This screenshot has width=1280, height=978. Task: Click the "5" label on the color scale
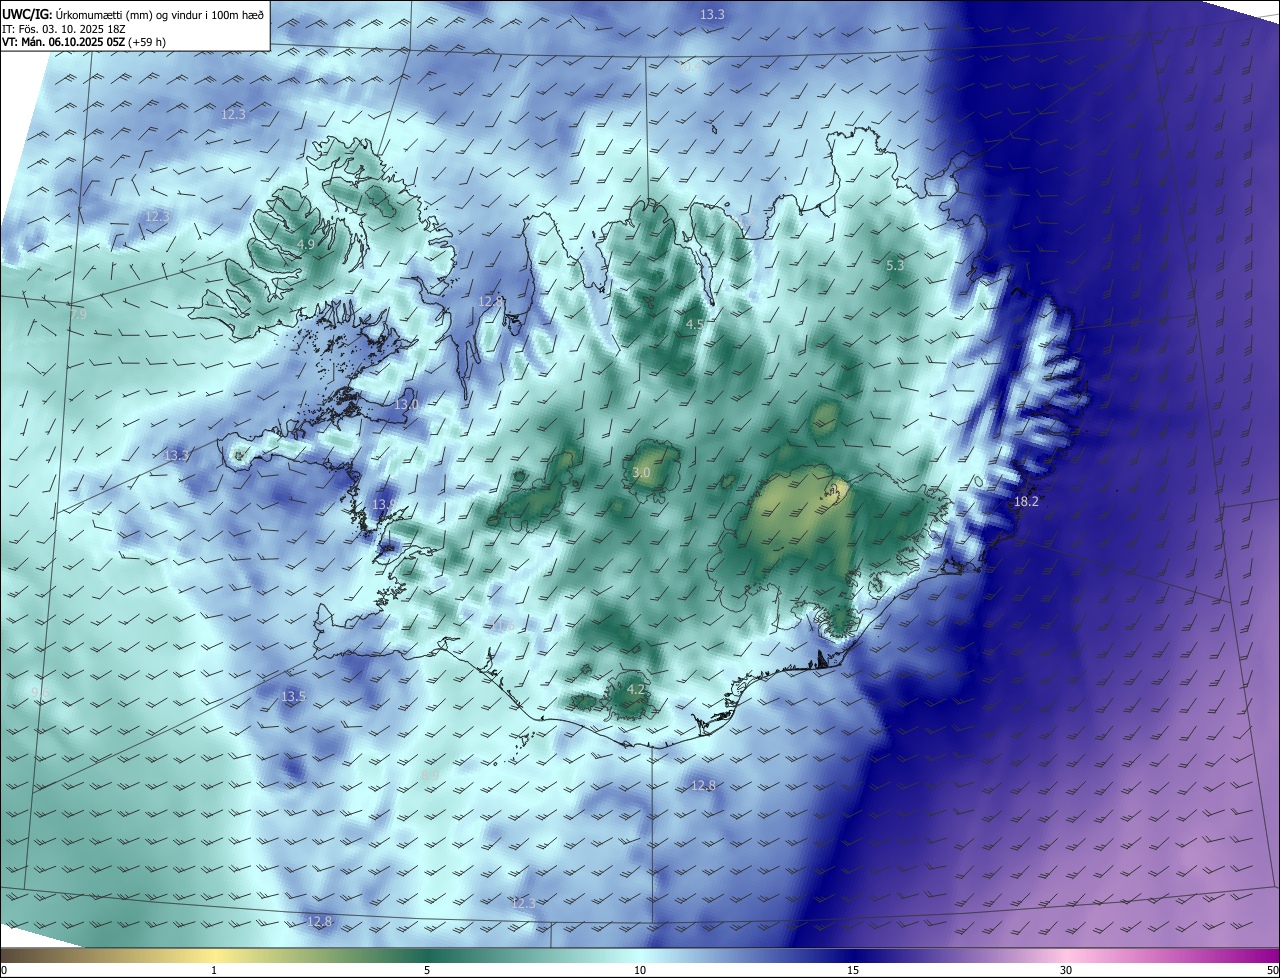pos(427,970)
